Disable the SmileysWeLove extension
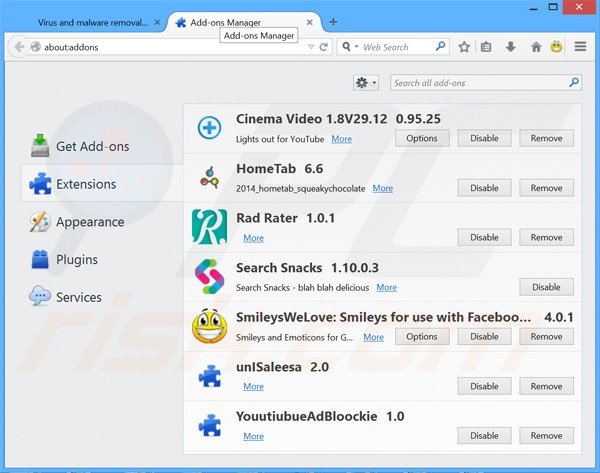The image size is (600, 473). pyautogui.click(x=484, y=336)
